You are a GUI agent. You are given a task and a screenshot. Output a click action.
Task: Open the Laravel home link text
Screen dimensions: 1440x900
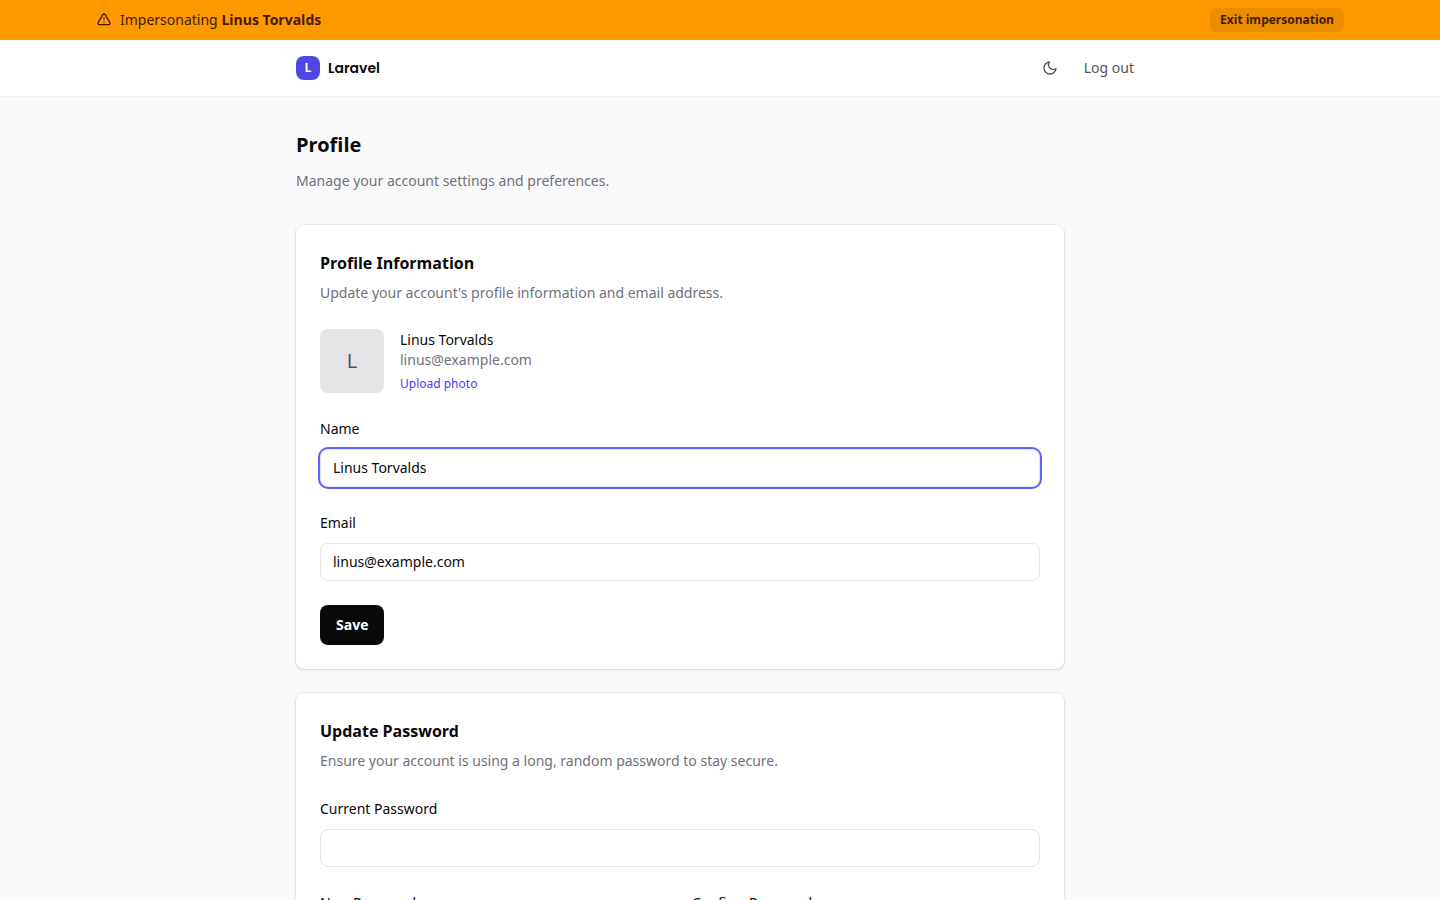point(354,68)
